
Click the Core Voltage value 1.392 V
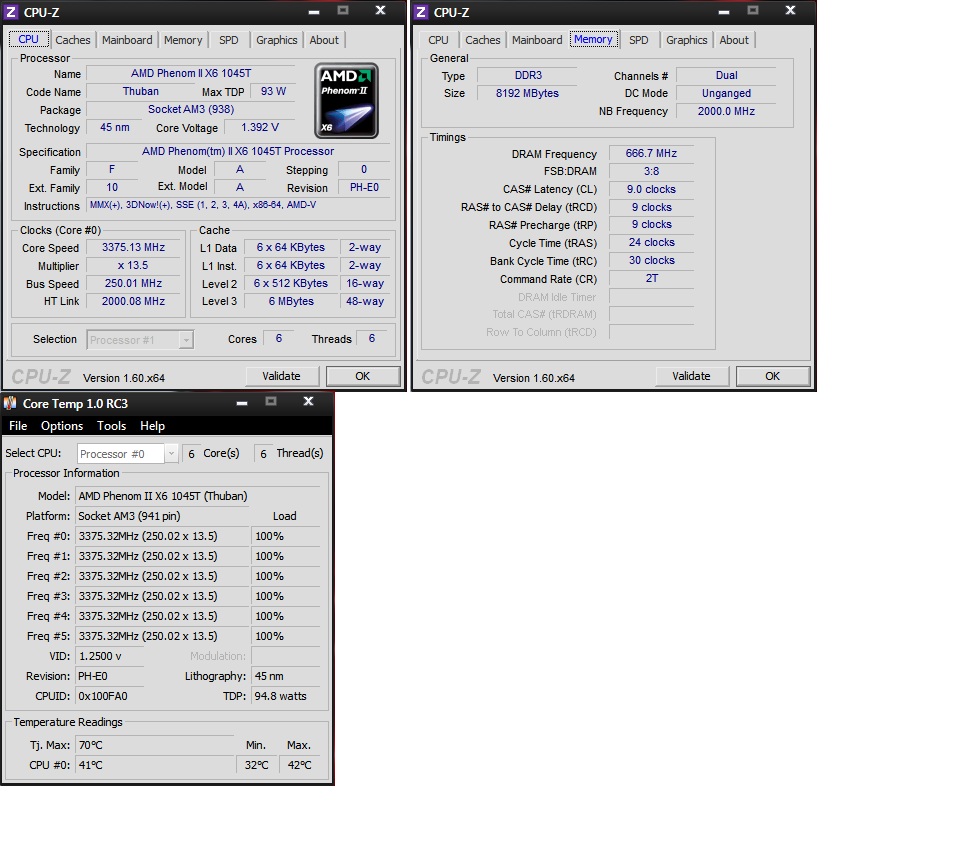(260, 127)
